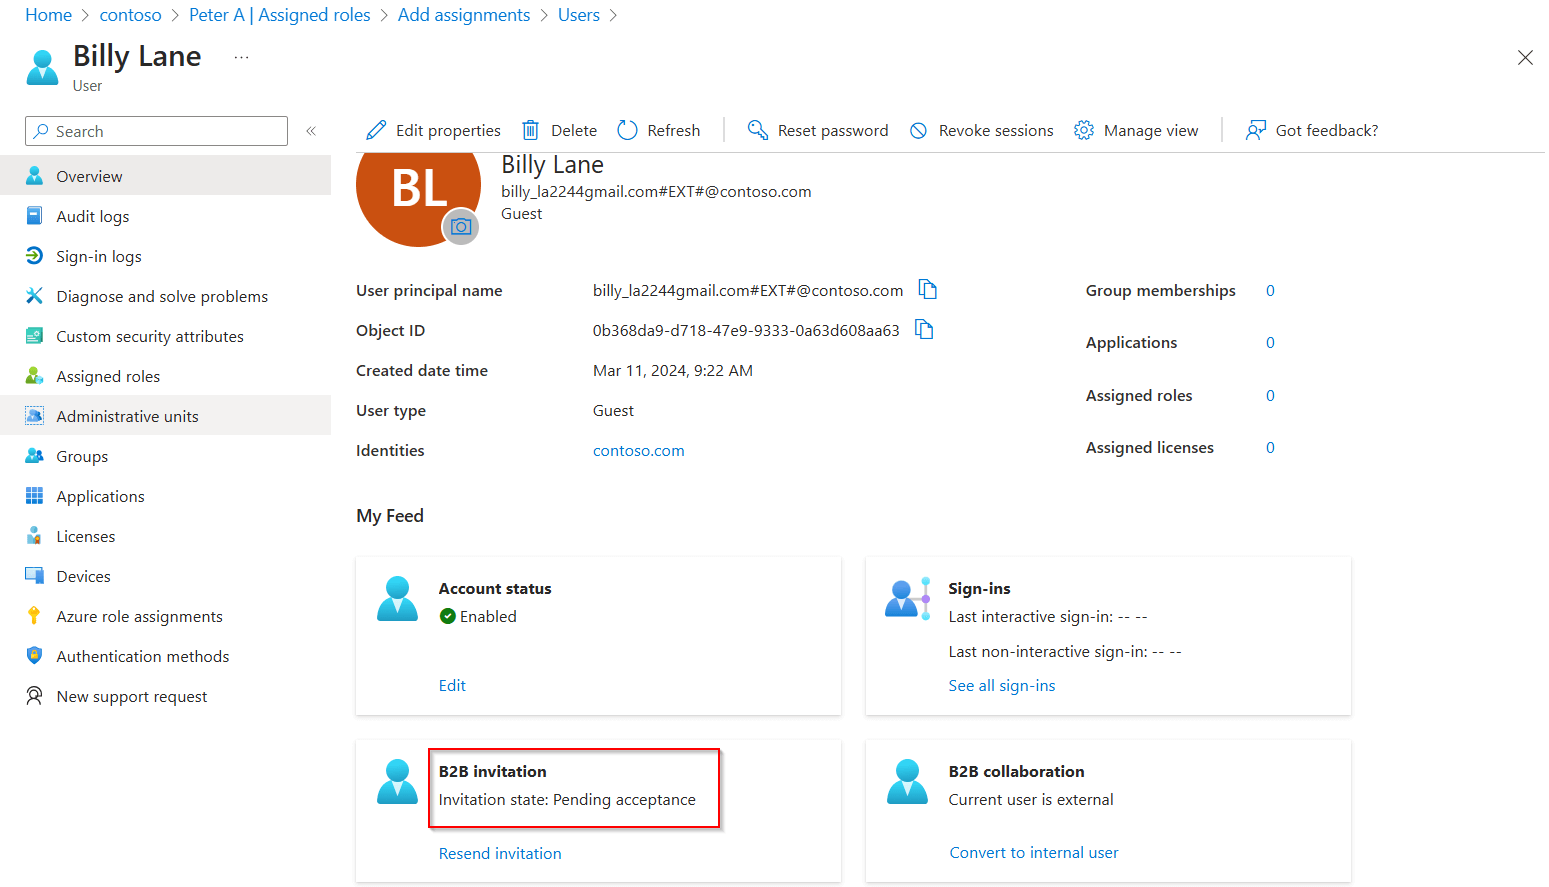
Task: Open Group memberships by clicking its count
Action: click(1270, 290)
